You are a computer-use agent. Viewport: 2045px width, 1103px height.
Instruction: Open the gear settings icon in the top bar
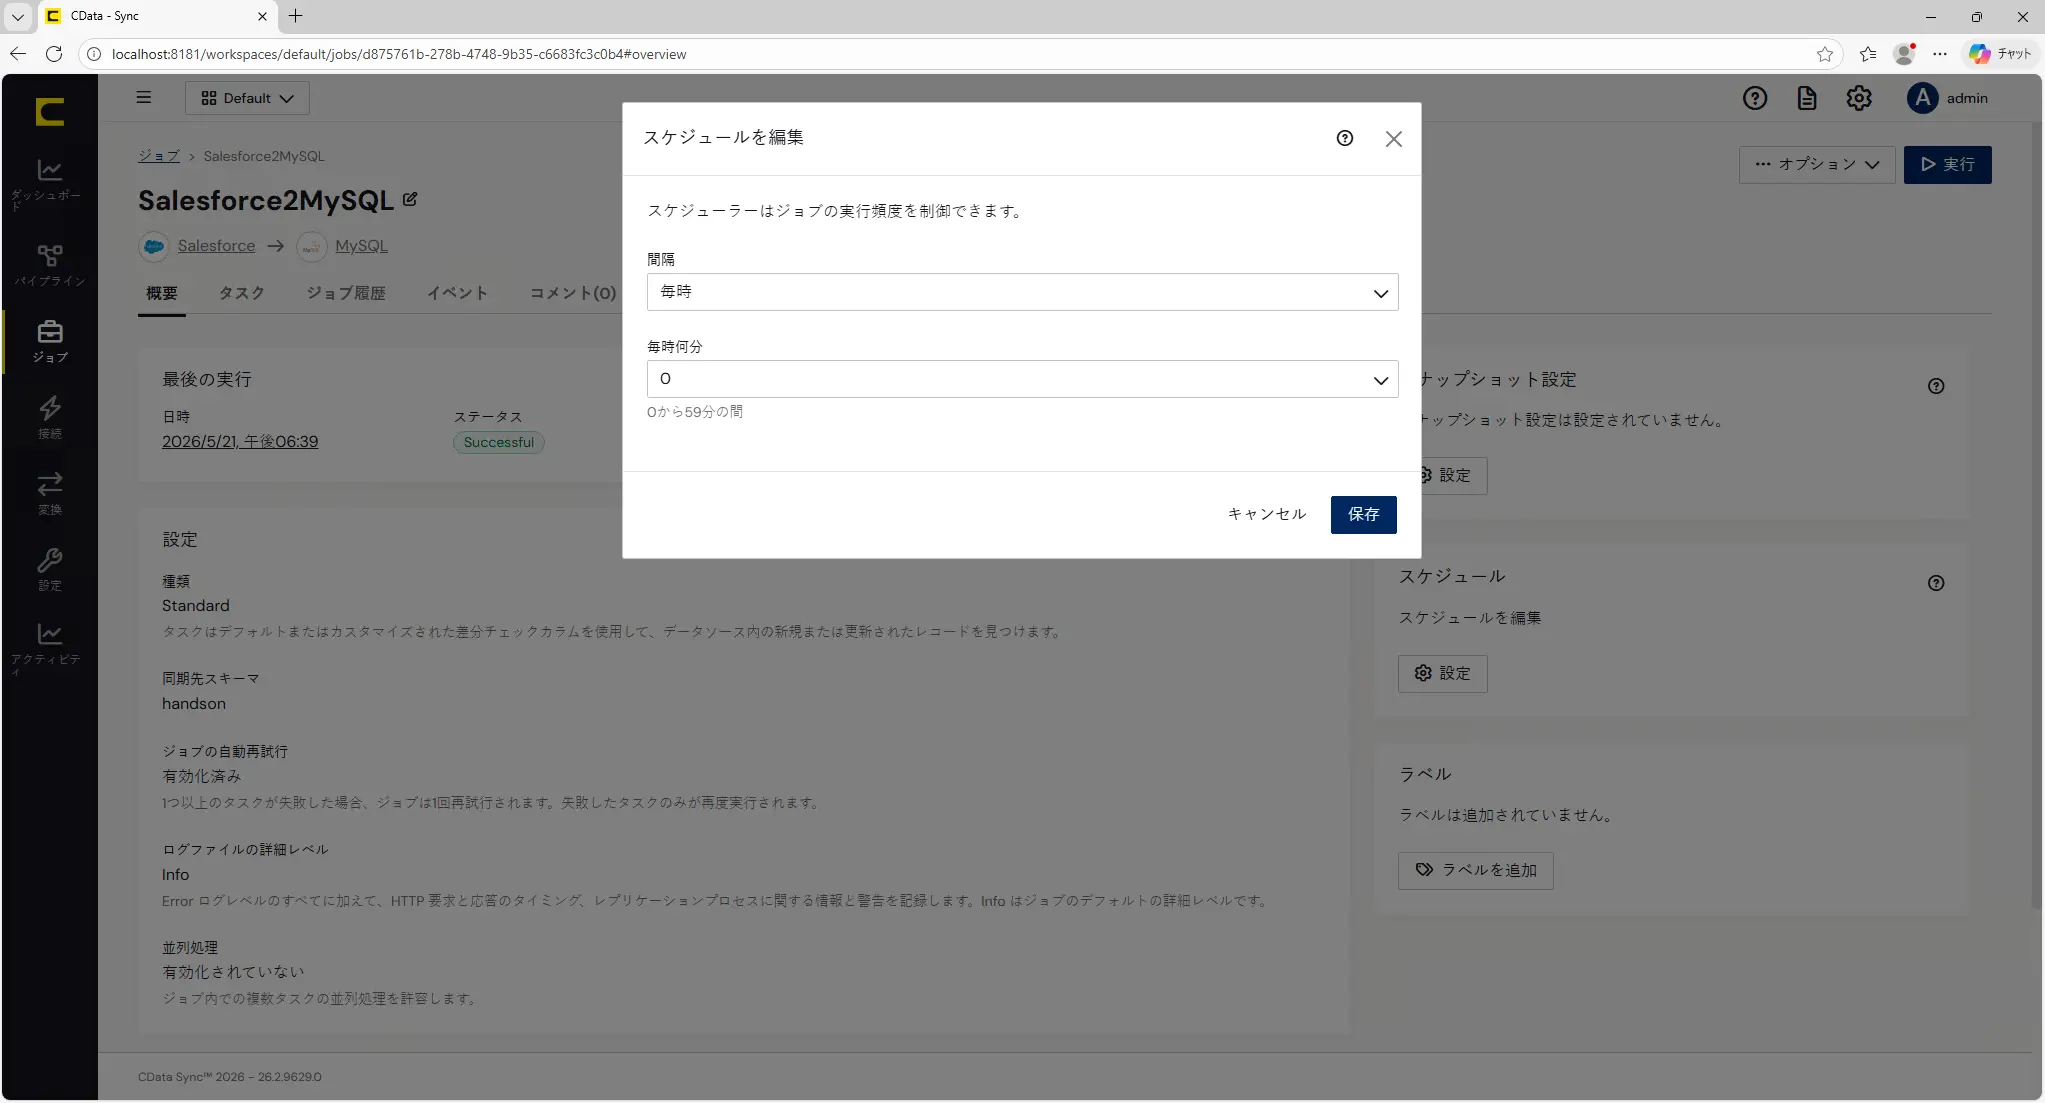(1859, 98)
